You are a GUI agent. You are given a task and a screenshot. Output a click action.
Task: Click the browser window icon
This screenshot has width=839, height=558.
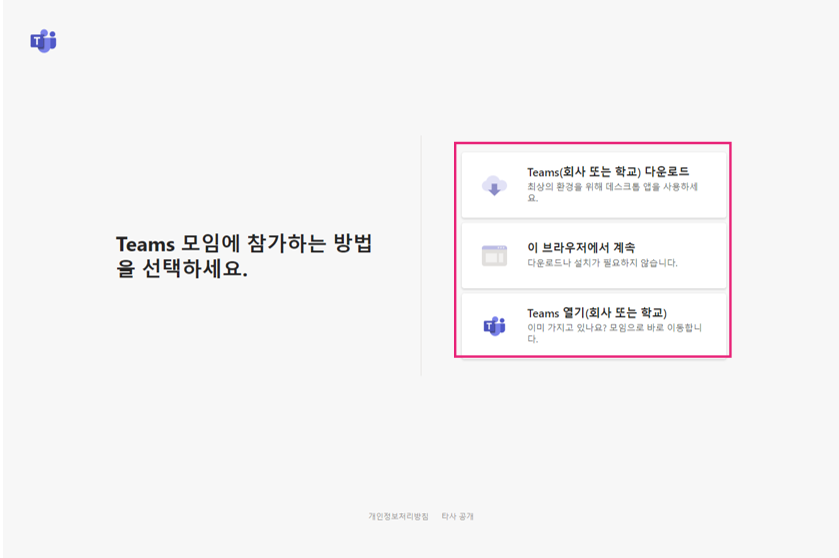pos(494,256)
